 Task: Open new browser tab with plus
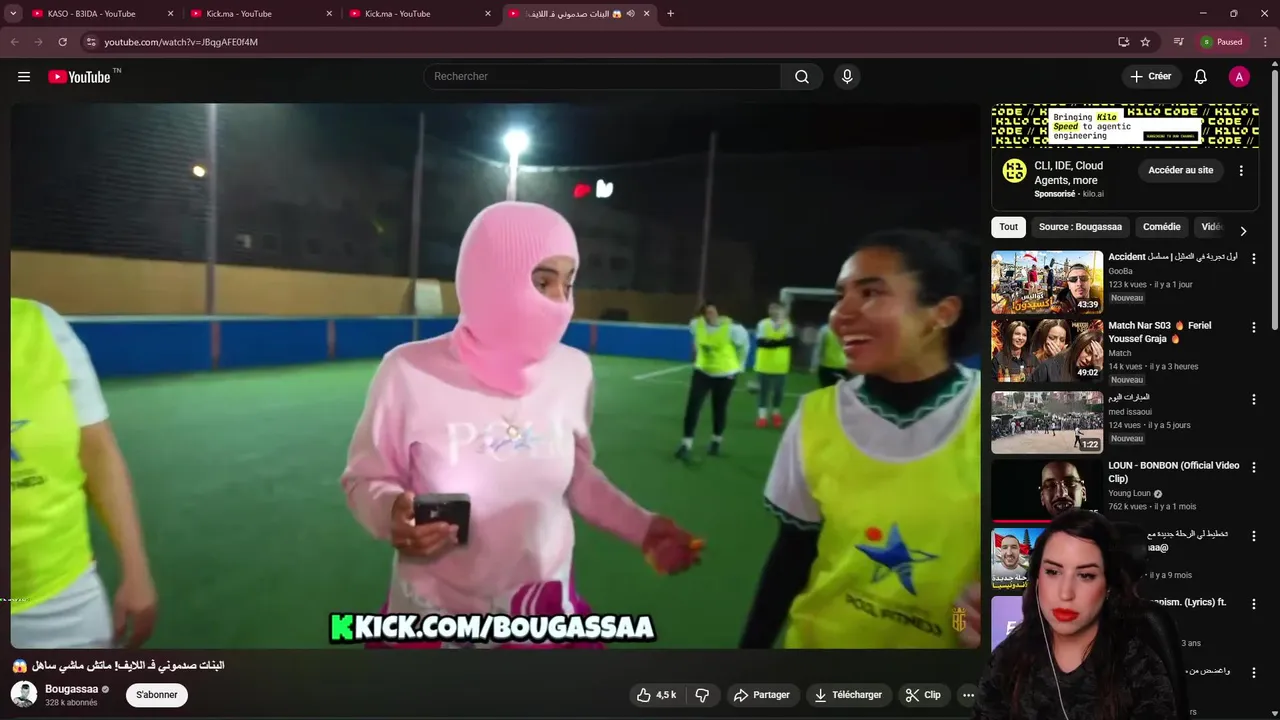(x=670, y=14)
